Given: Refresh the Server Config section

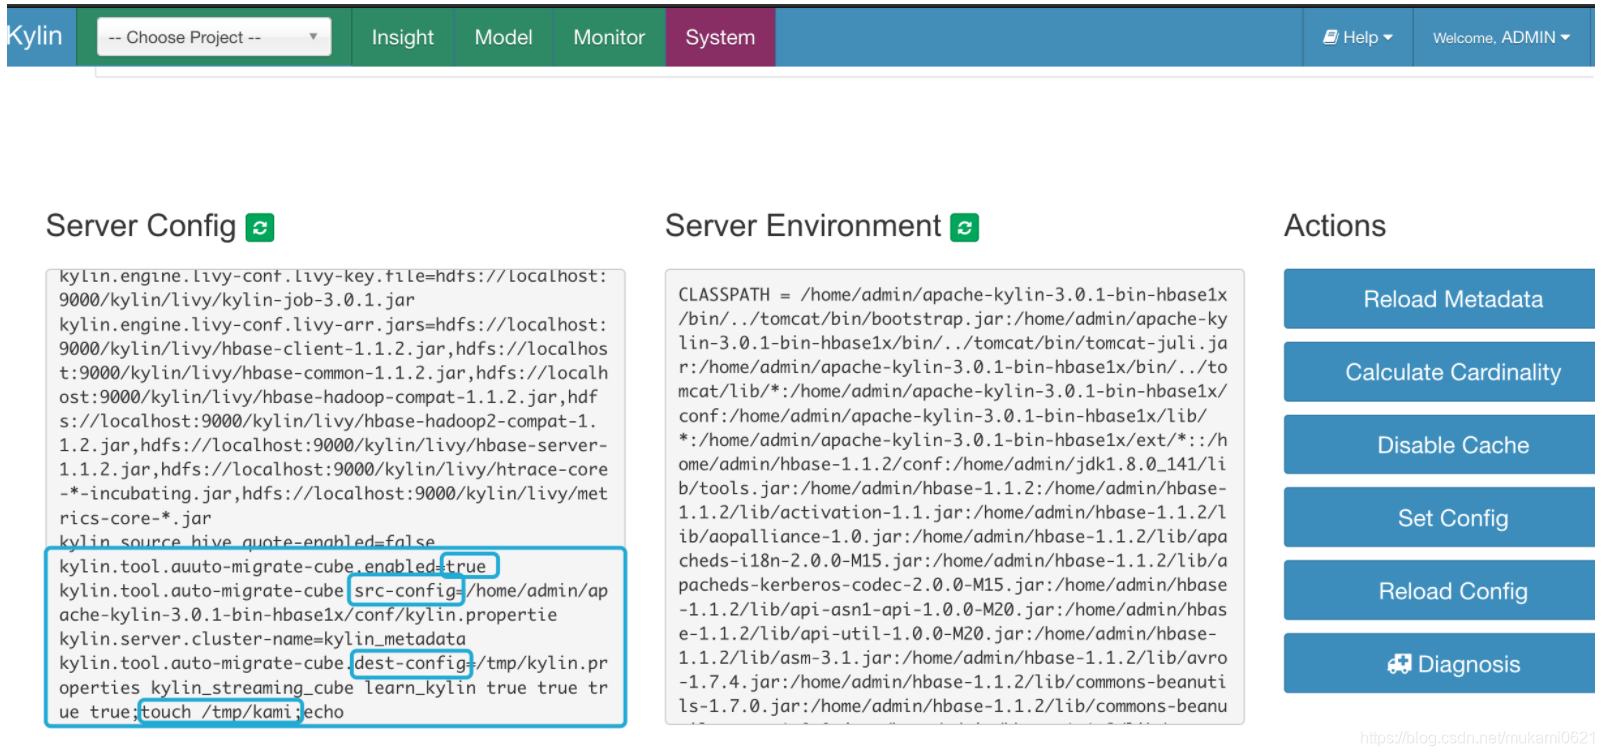Looking at the screenshot, I should point(260,228).
